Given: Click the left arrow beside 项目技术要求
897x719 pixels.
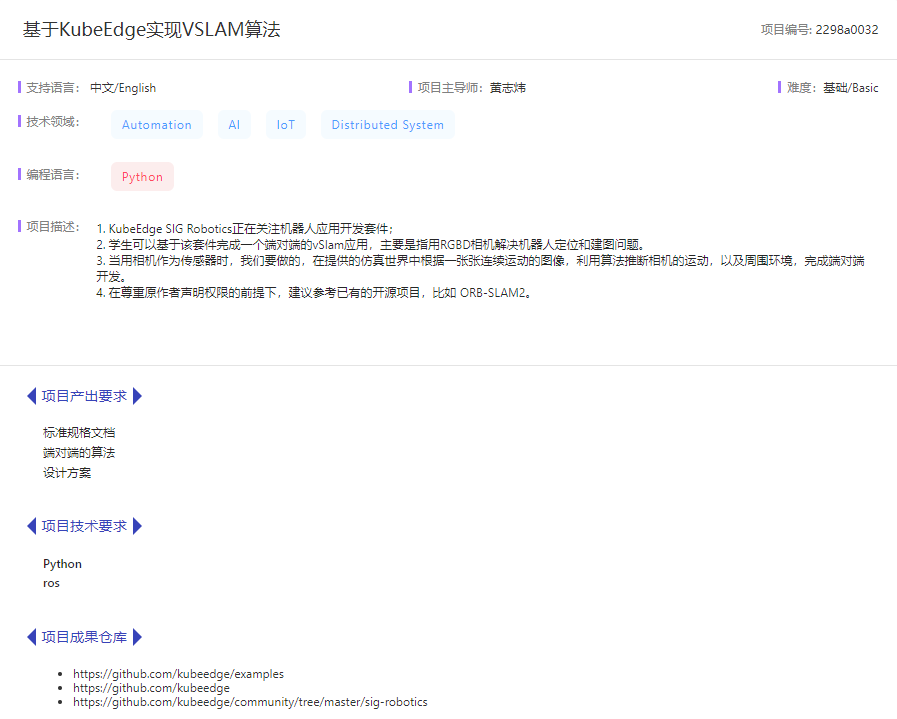Looking at the screenshot, I should click(x=31, y=526).
